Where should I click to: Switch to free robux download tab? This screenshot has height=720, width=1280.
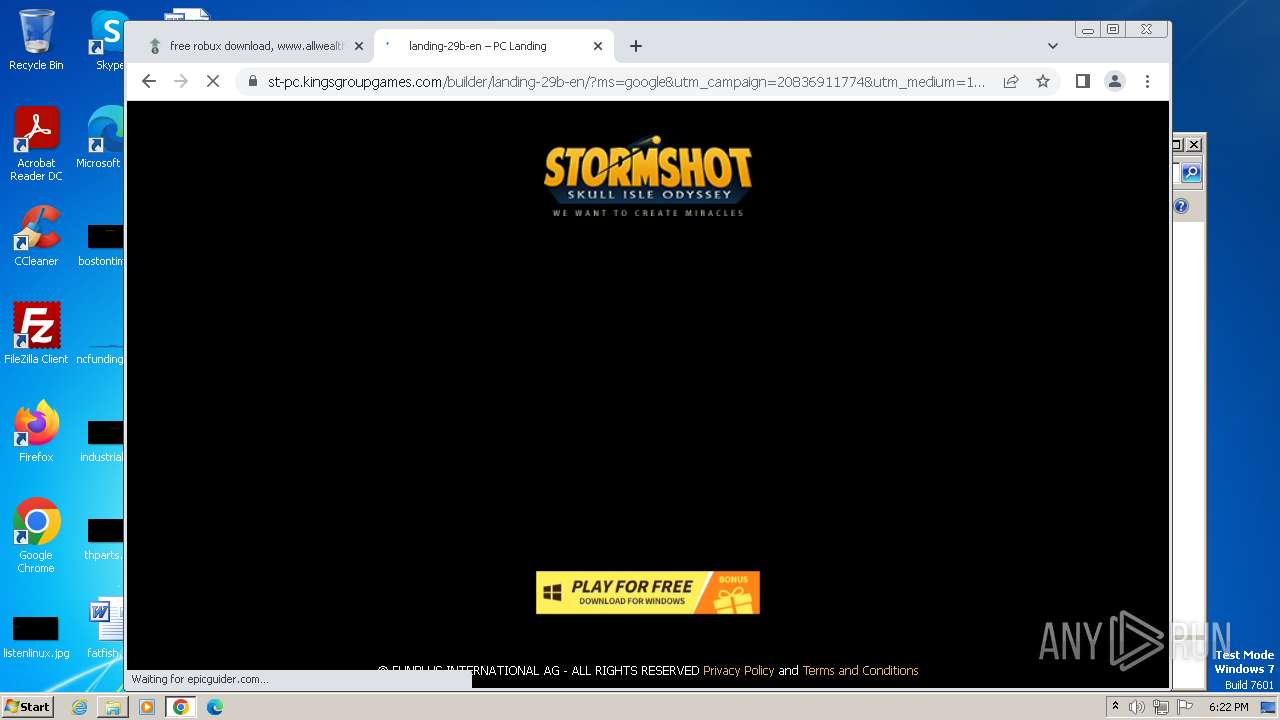(256, 46)
